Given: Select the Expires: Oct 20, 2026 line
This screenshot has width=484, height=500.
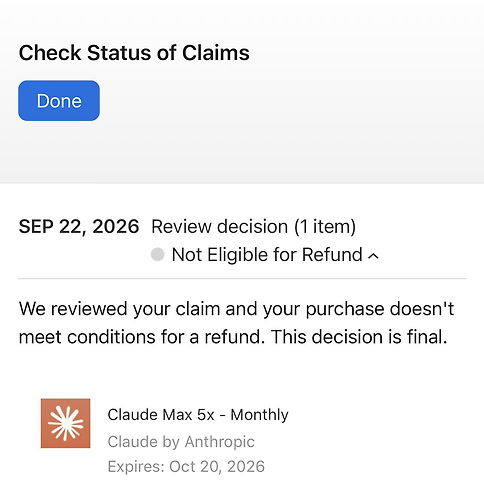Looking at the screenshot, I should point(186,466).
